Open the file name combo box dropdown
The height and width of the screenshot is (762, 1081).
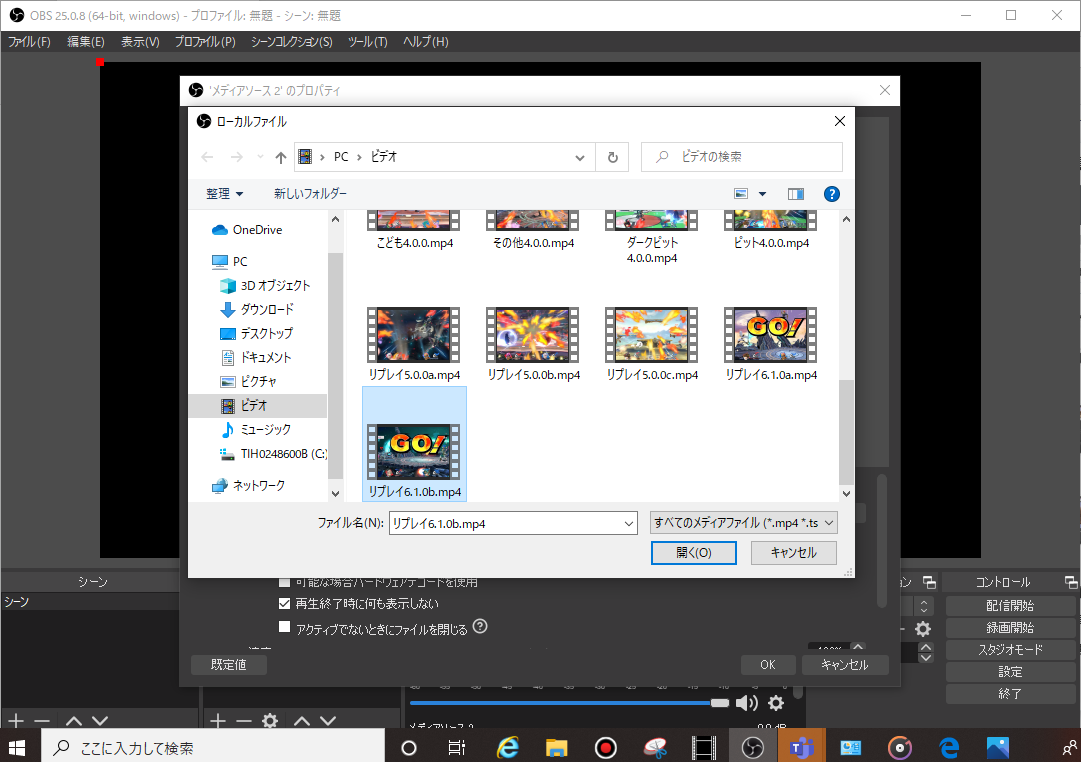click(629, 523)
